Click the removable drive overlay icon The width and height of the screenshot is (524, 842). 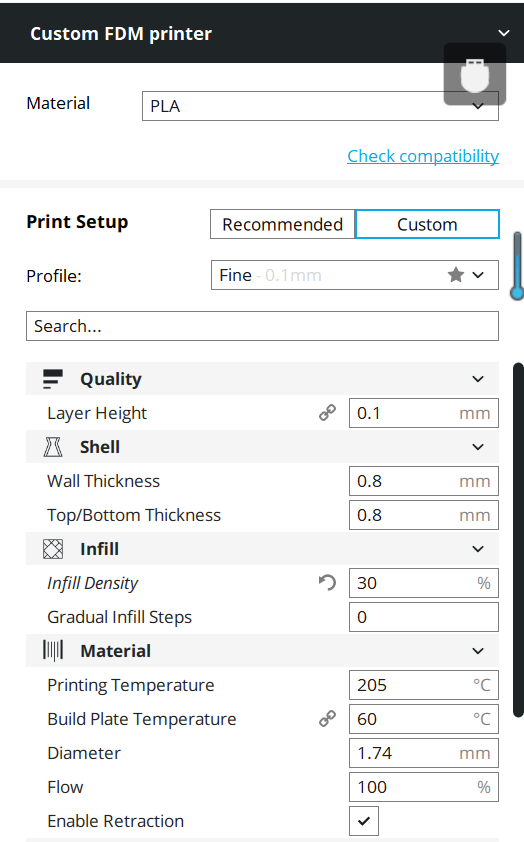[475, 74]
